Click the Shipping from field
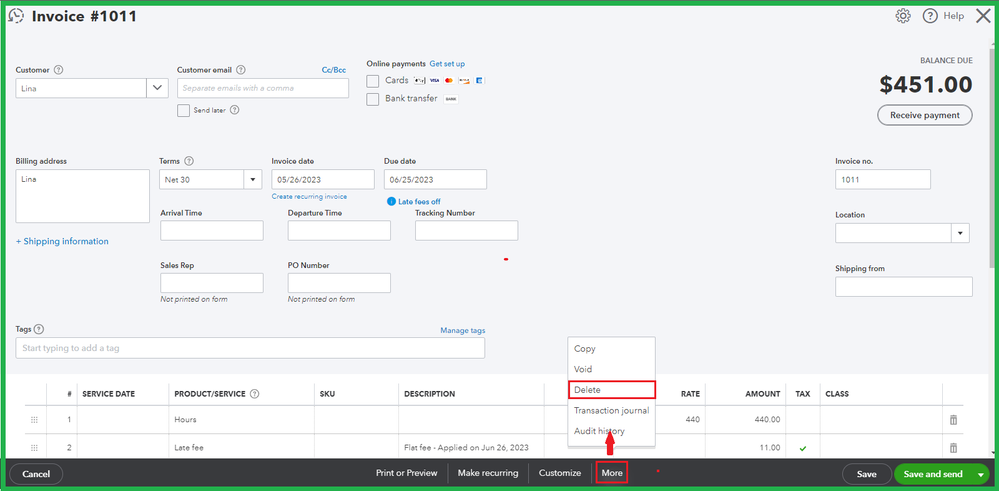Image resolution: width=999 pixels, height=491 pixels. point(904,287)
